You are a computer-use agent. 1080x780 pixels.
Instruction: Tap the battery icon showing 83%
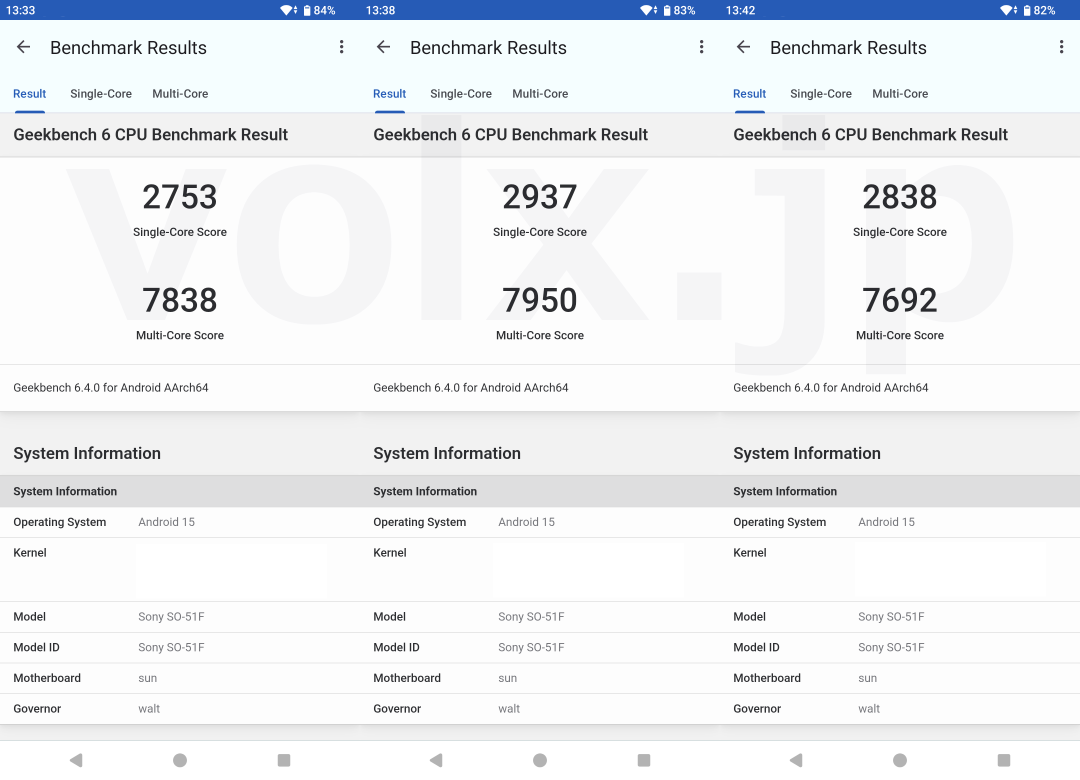point(667,10)
